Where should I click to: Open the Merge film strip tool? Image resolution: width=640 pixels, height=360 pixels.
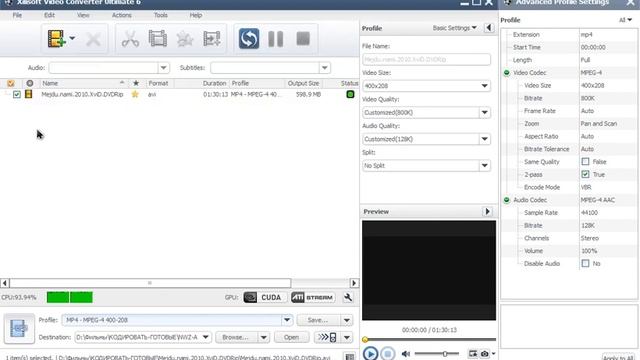[x=158, y=39]
